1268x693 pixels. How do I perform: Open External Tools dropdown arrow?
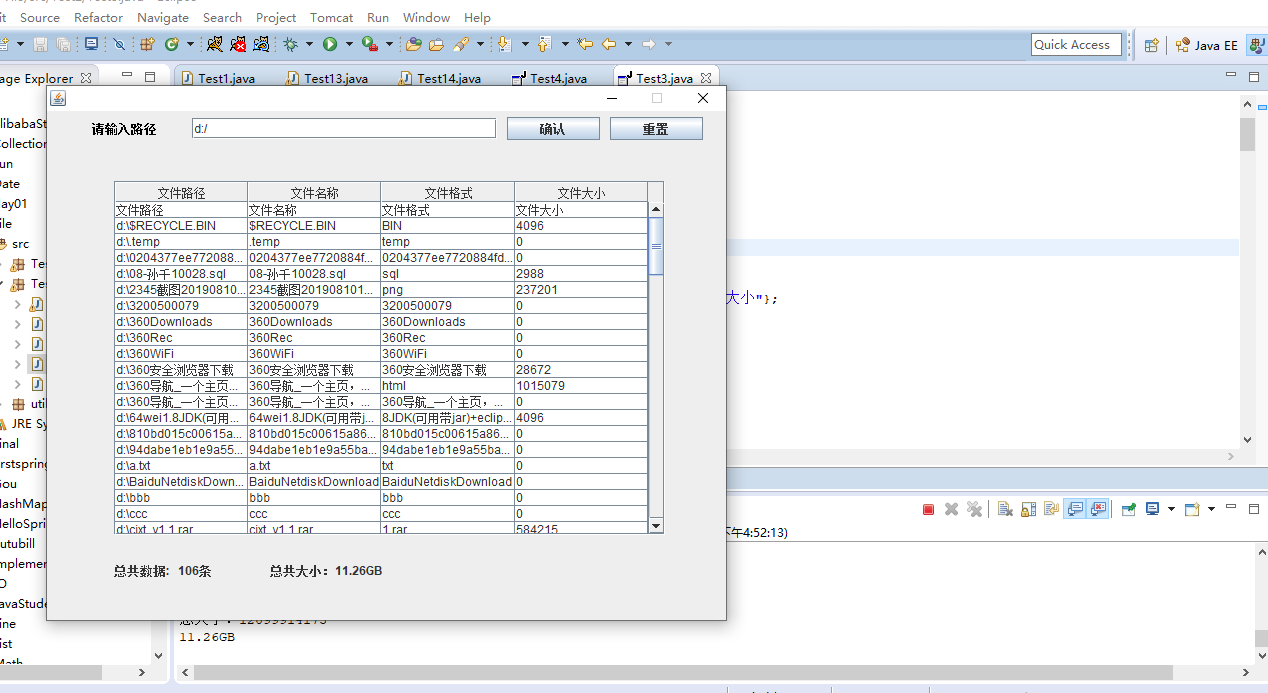click(389, 44)
